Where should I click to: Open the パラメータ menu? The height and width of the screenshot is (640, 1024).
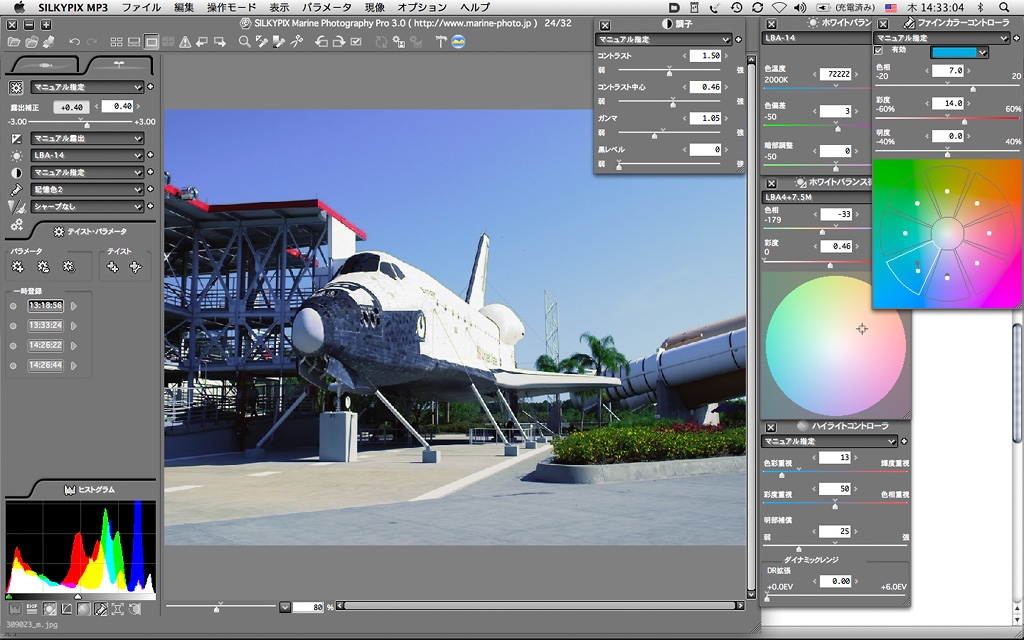[x=326, y=7]
